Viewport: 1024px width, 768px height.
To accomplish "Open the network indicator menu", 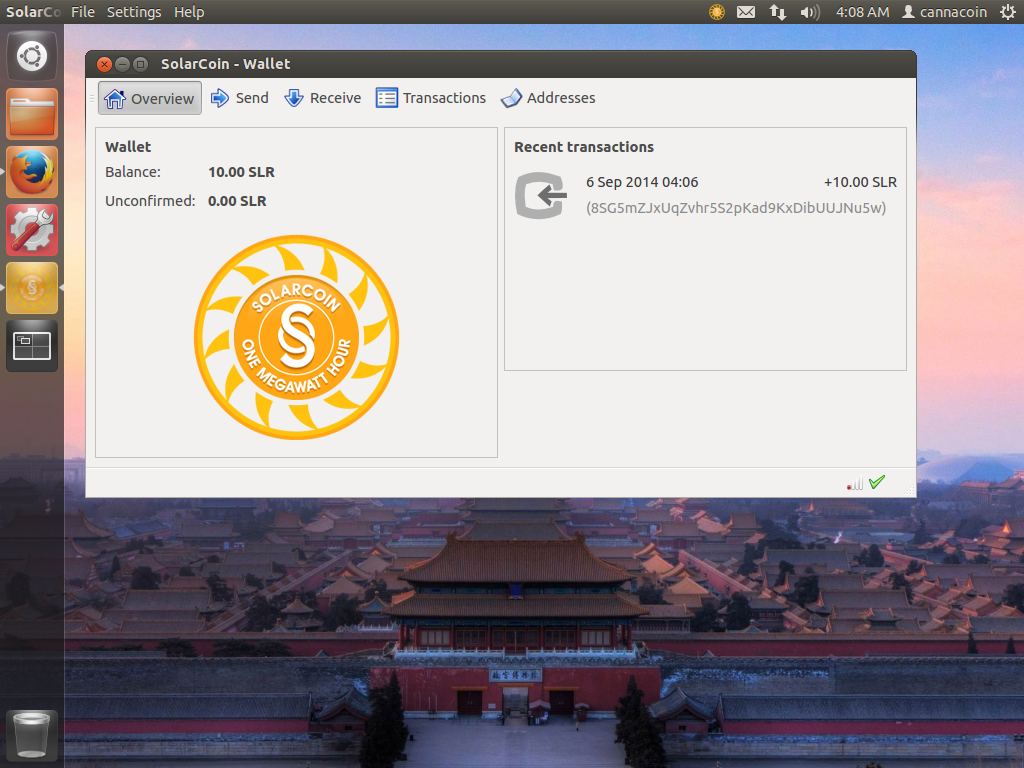I will (777, 12).
